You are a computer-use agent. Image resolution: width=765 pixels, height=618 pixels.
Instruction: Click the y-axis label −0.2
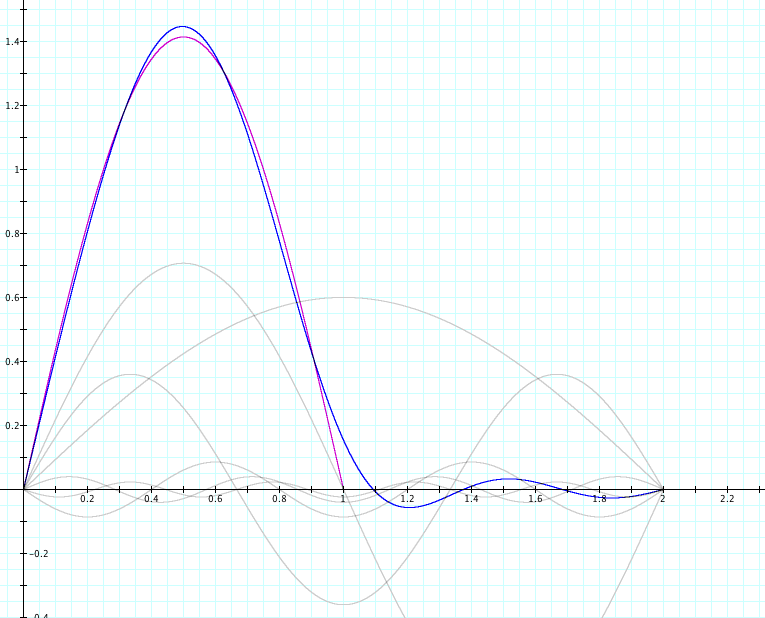tap(39, 554)
